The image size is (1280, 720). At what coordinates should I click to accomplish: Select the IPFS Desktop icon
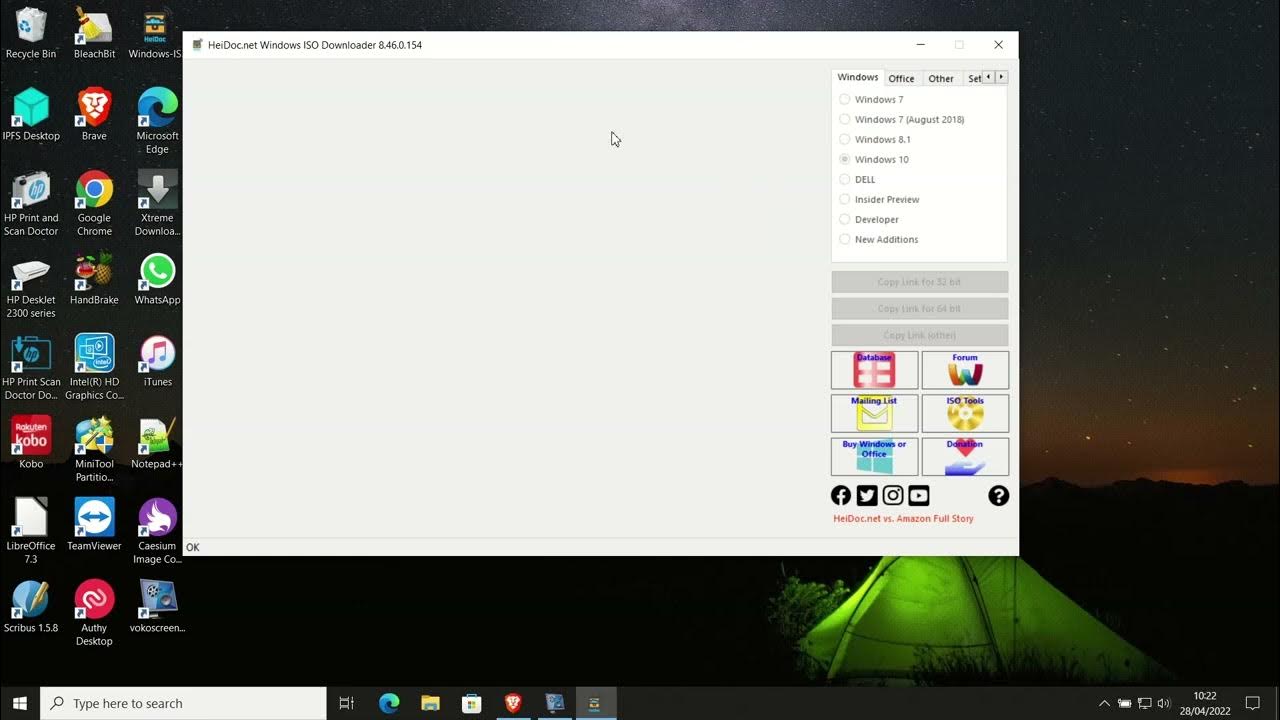[x=31, y=114]
